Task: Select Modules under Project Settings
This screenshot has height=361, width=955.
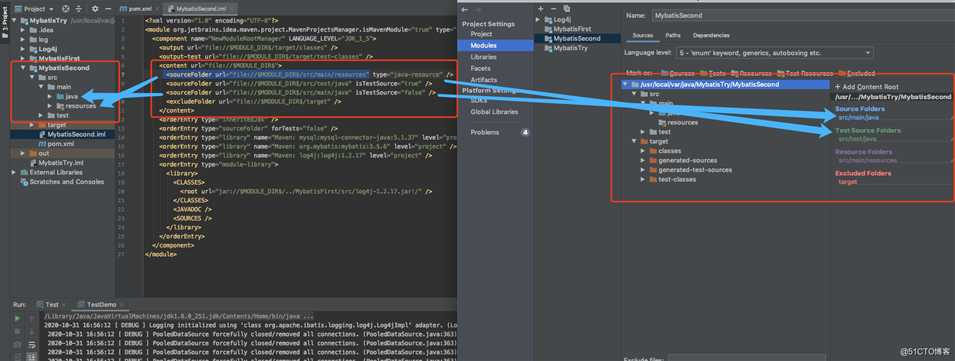Action: tap(483, 45)
